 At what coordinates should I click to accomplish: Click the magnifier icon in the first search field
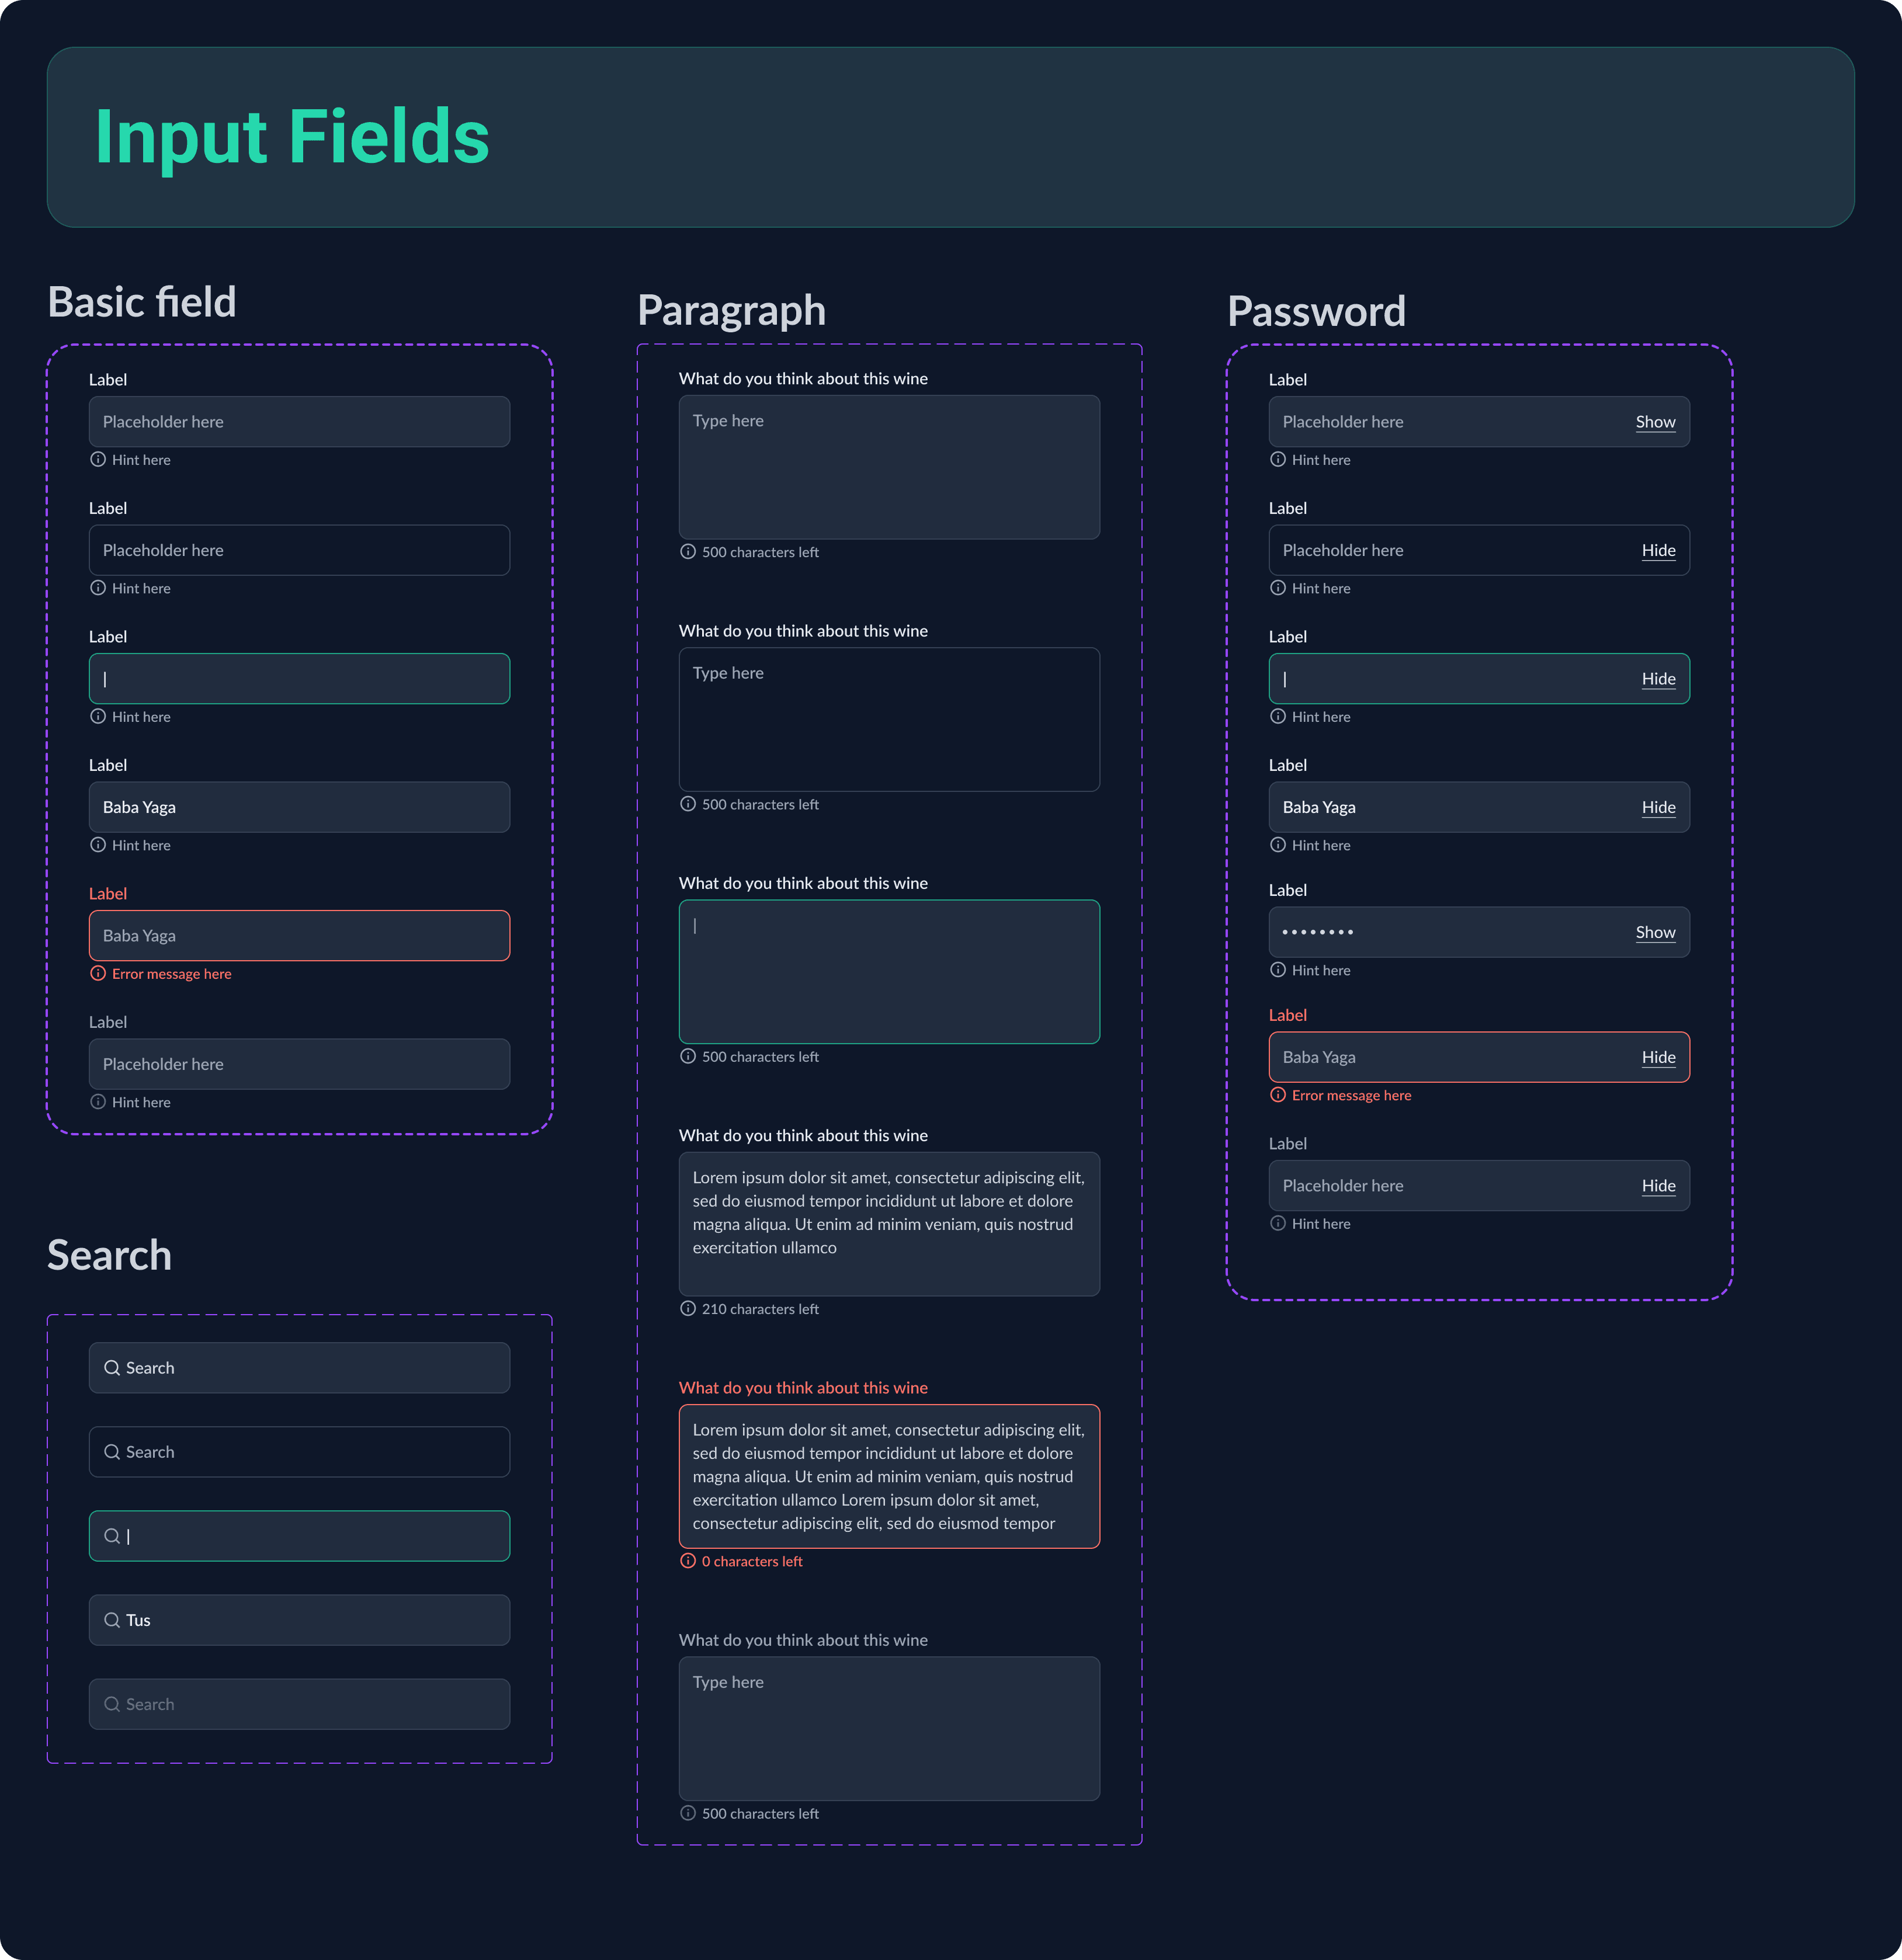pyautogui.click(x=112, y=1368)
